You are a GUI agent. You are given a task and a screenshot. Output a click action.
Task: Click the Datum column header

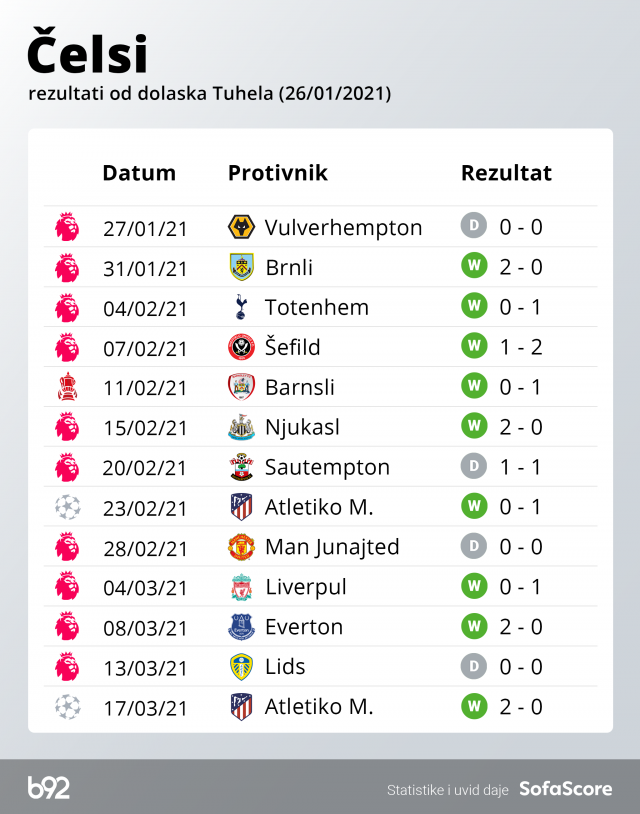tap(139, 173)
